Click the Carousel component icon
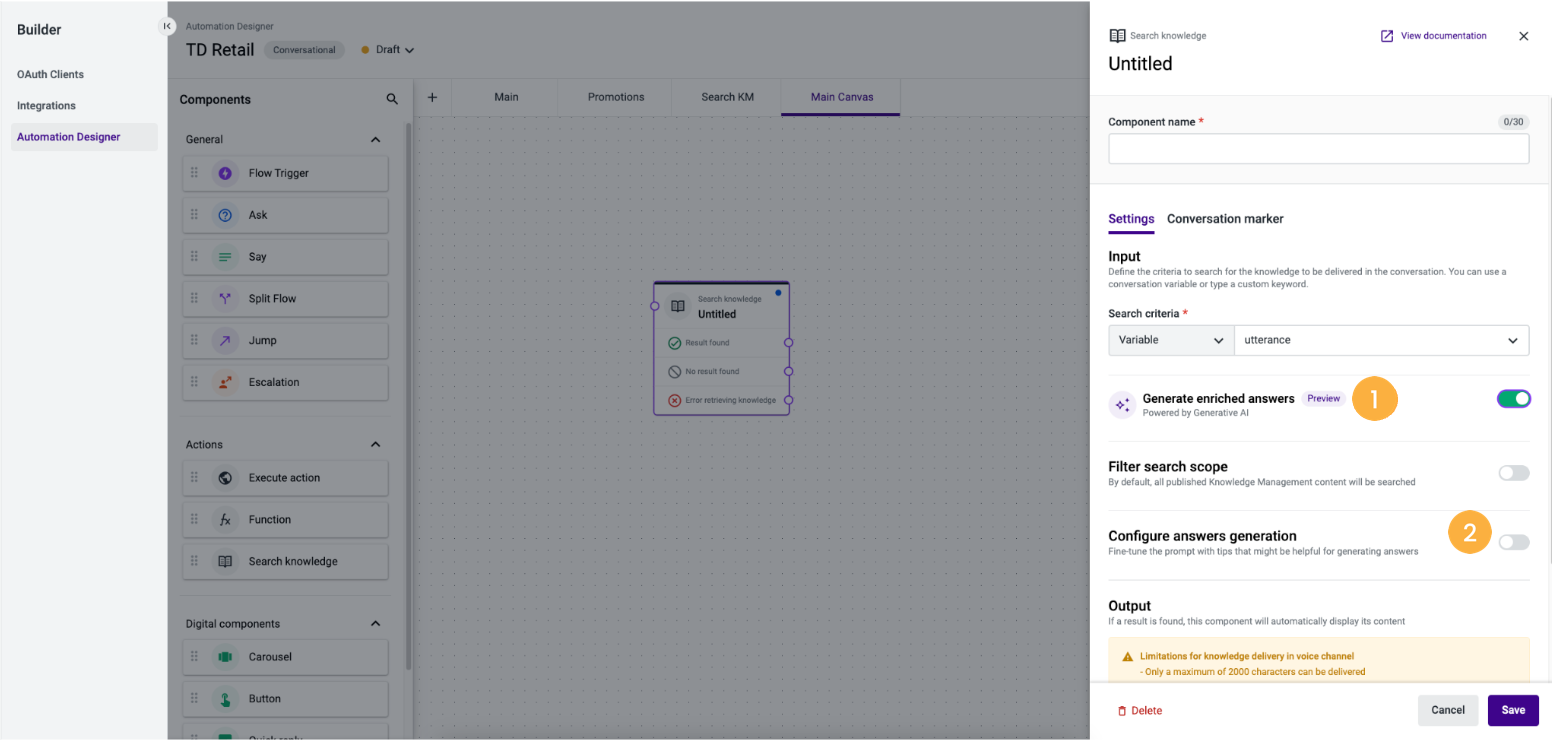This screenshot has width=1552, height=740. [225, 657]
